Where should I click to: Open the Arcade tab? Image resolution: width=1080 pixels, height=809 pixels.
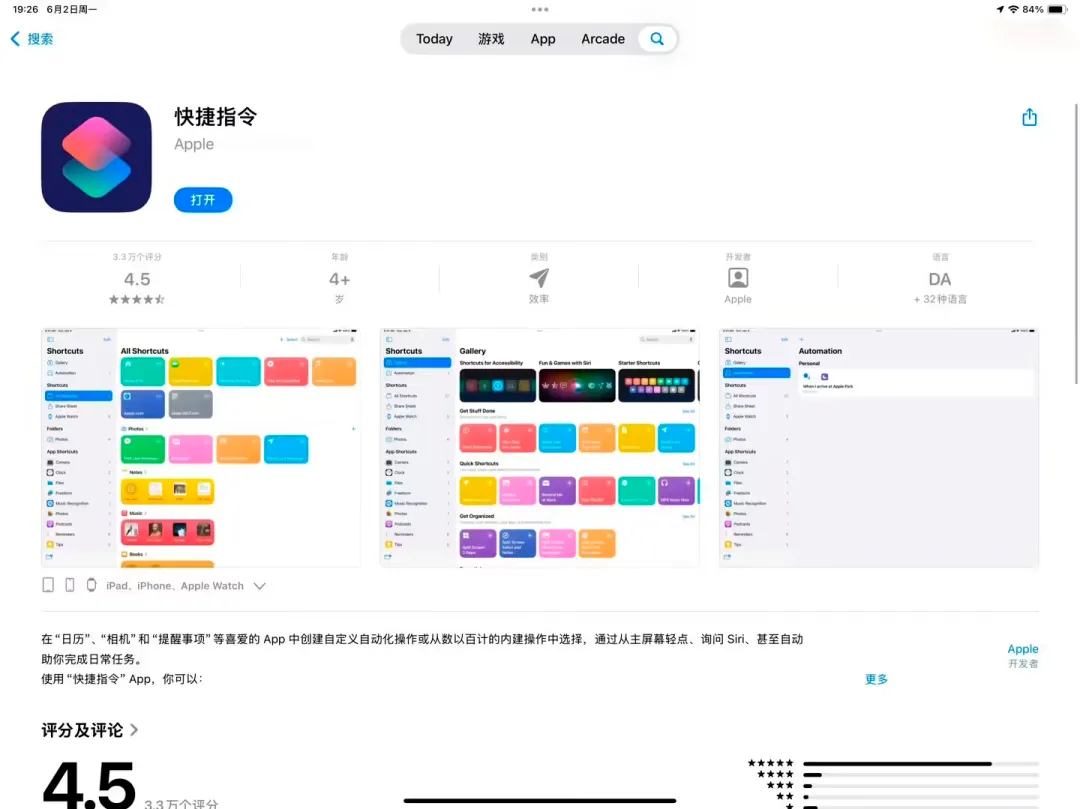point(603,39)
